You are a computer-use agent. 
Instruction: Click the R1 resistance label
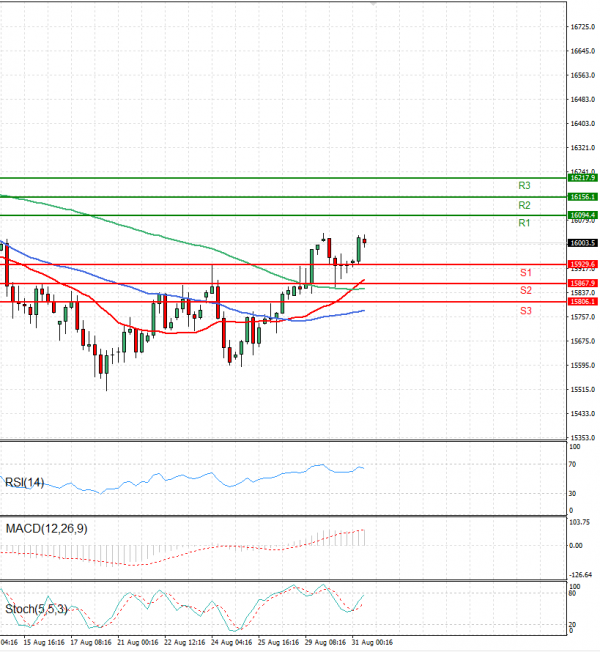[524, 223]
